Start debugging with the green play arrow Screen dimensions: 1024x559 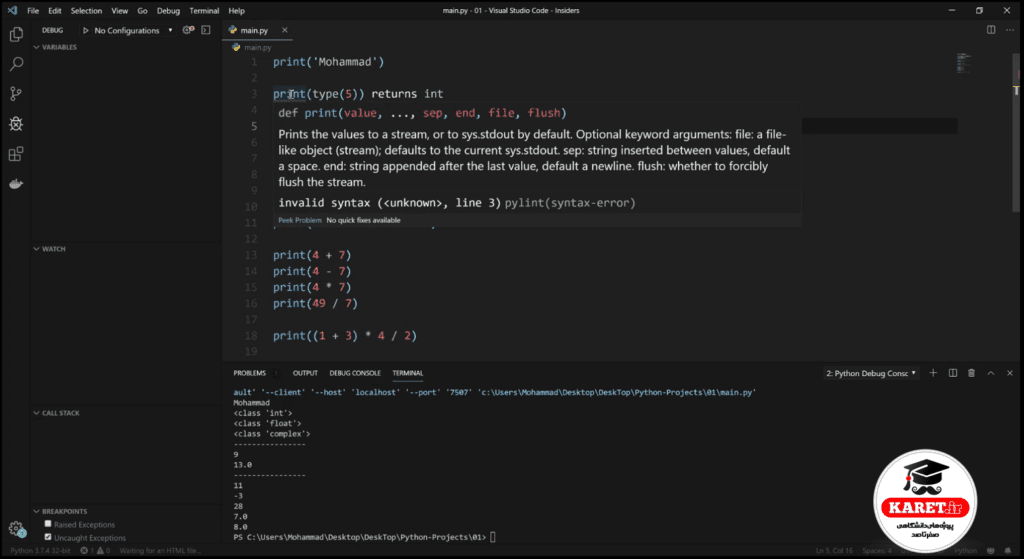pos(86,31)
